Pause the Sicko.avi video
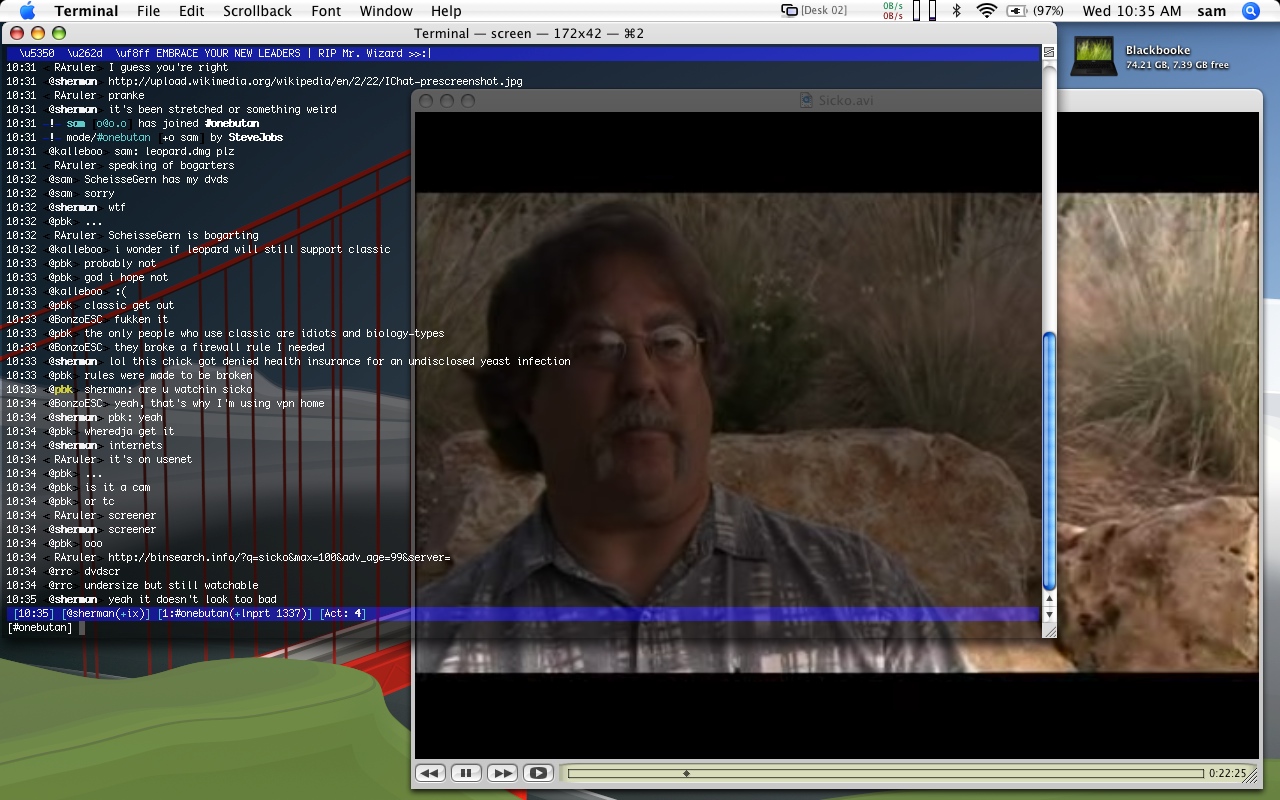 pos(466,773)
